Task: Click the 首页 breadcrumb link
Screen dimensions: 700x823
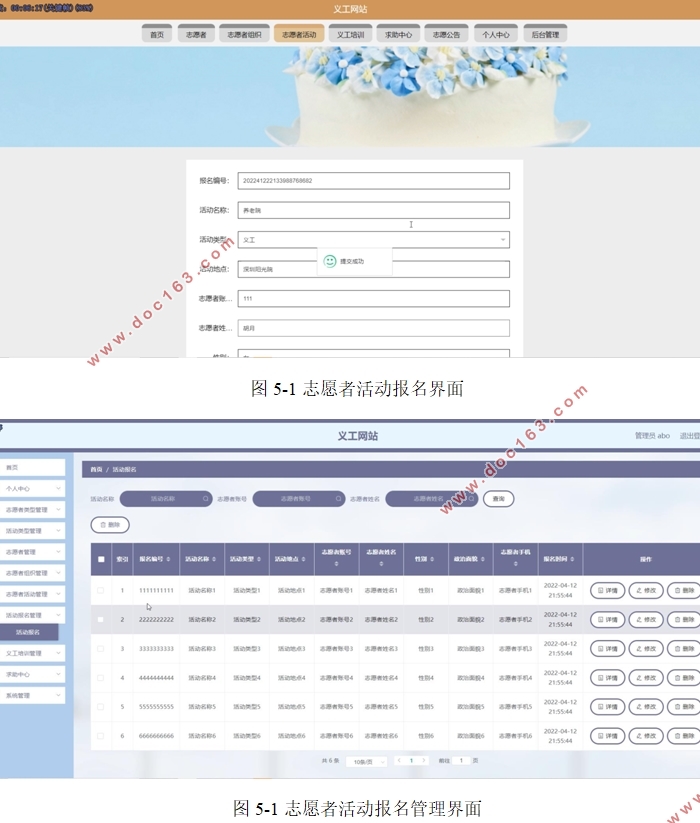Action: [x=97, y=469]
